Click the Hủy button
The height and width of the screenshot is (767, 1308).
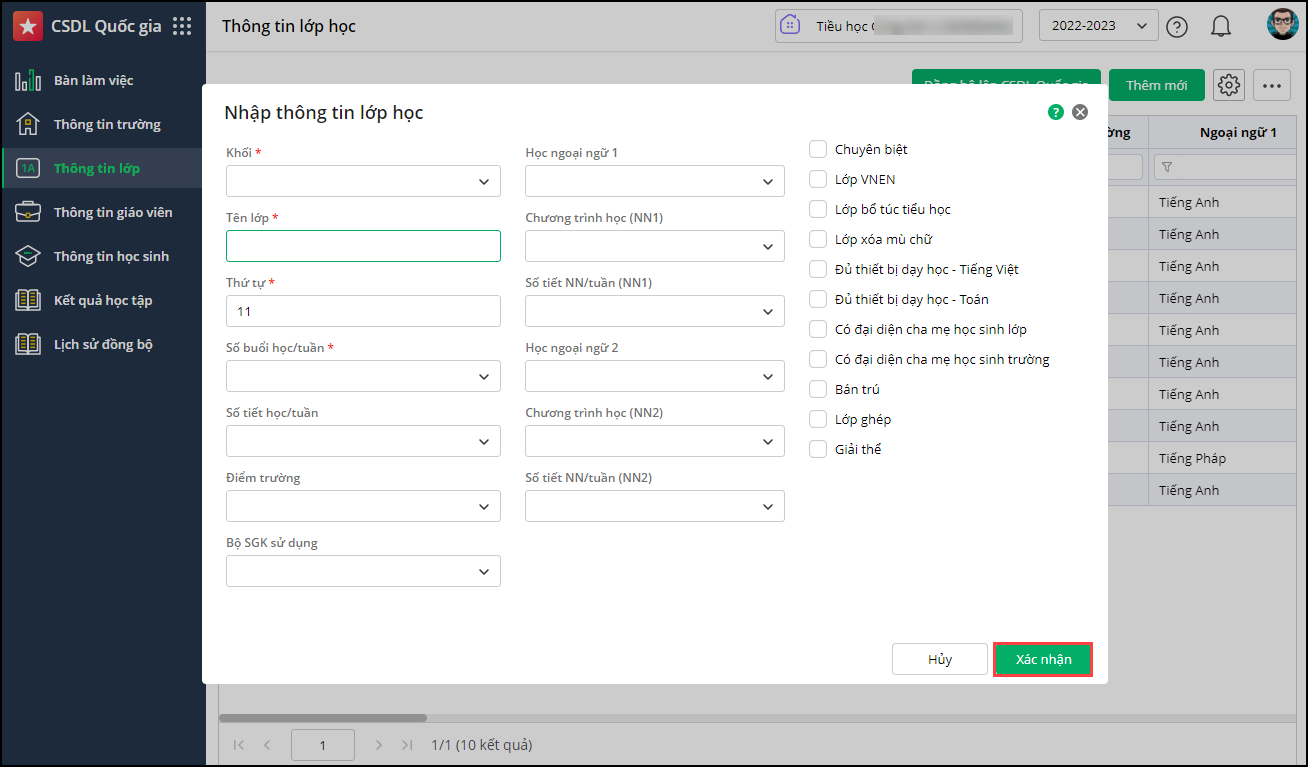tap(940, 660)
